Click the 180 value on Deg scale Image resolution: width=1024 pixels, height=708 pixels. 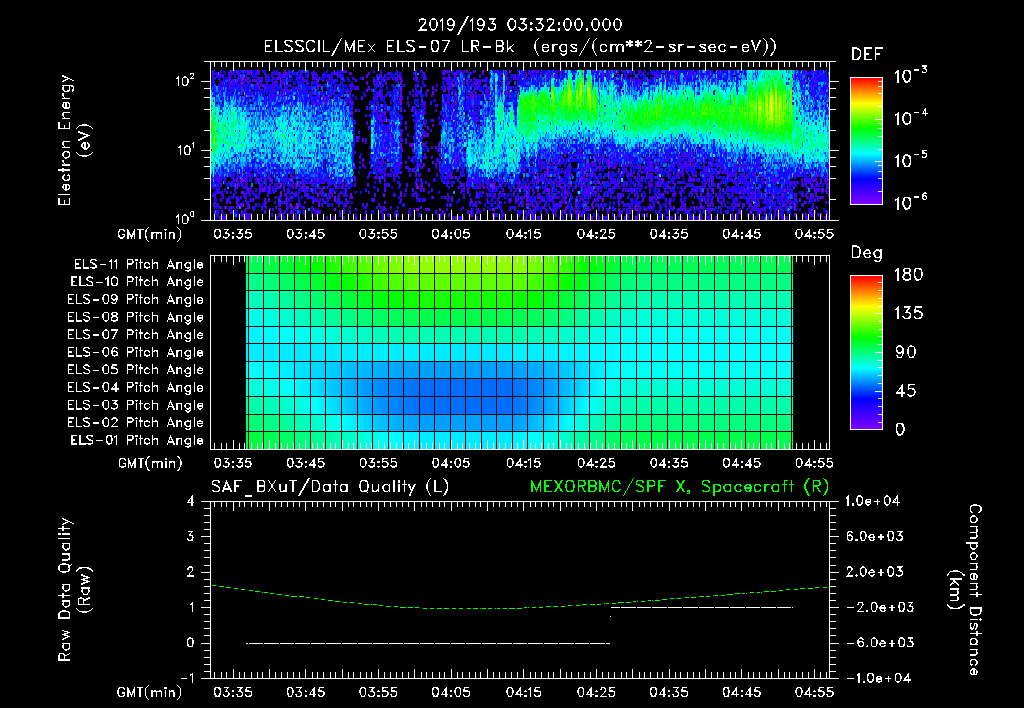pos(908,275)
